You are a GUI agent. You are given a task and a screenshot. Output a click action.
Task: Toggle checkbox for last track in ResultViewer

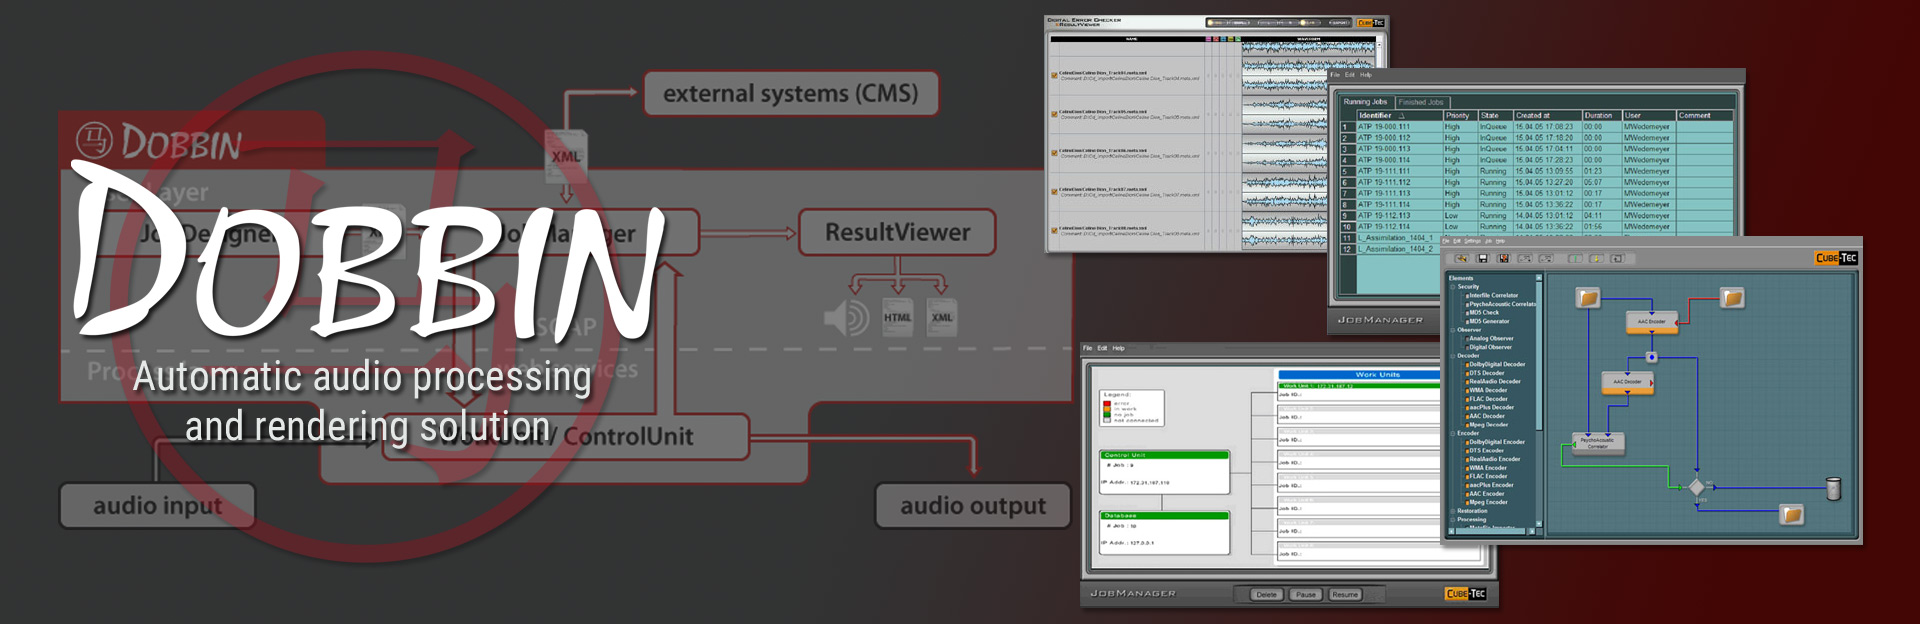[x=1054, y=231]
